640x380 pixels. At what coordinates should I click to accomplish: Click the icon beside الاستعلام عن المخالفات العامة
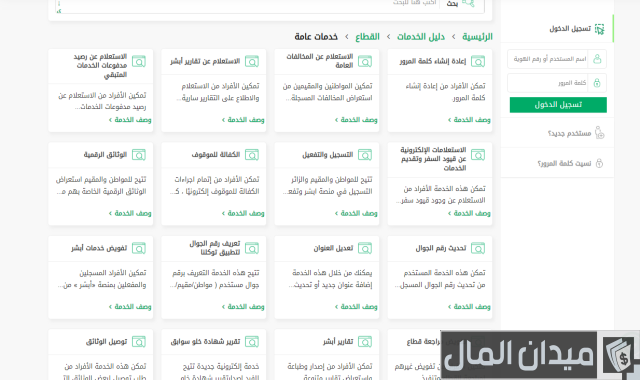point(365,62)
